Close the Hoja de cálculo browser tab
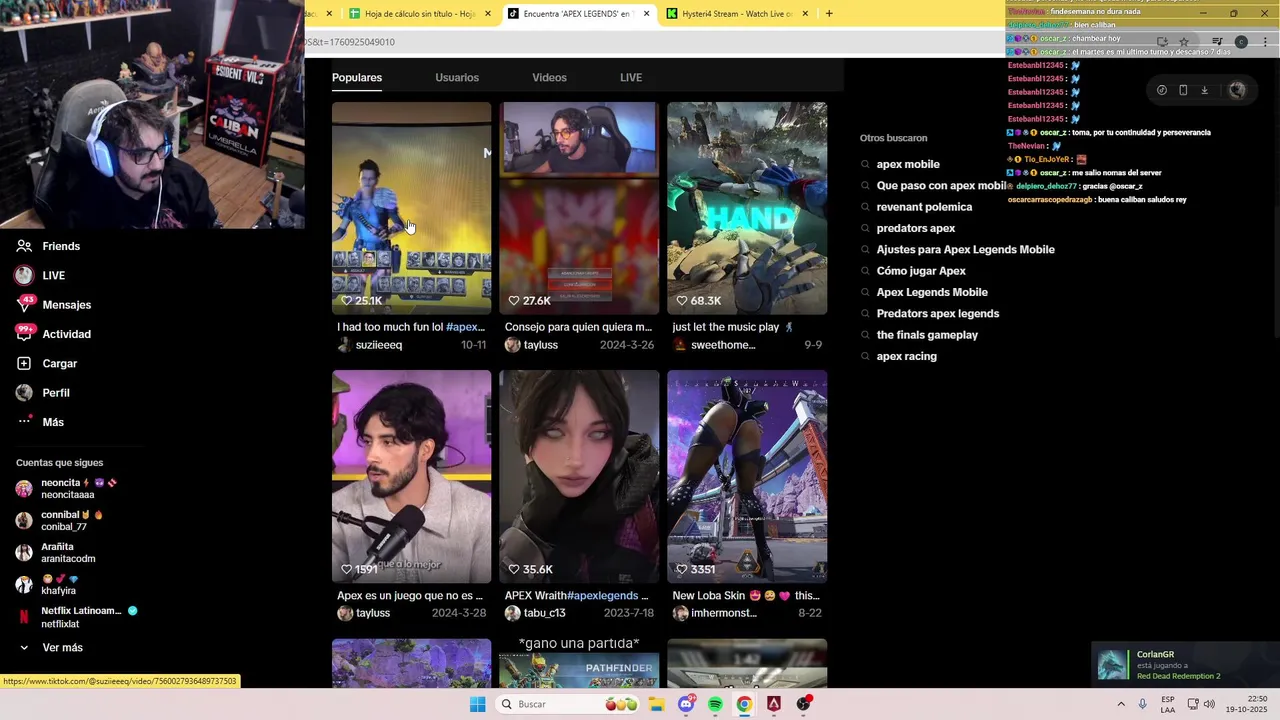This screenshot has height=720, width=1280. 488,14
